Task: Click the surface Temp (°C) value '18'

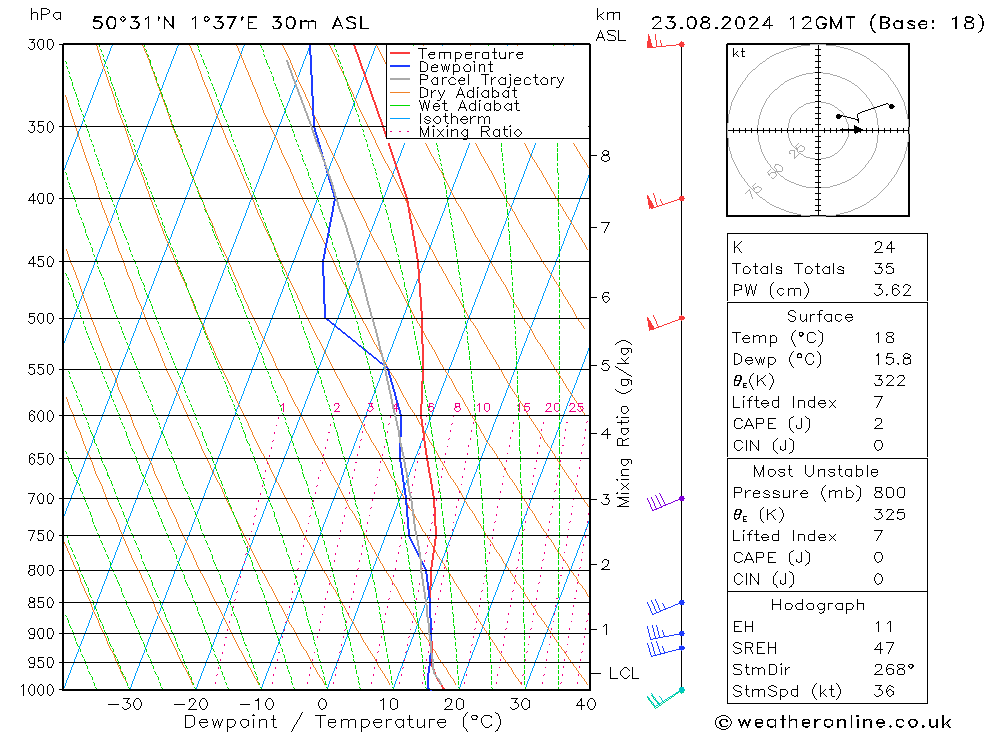Action: coord(884,338)
